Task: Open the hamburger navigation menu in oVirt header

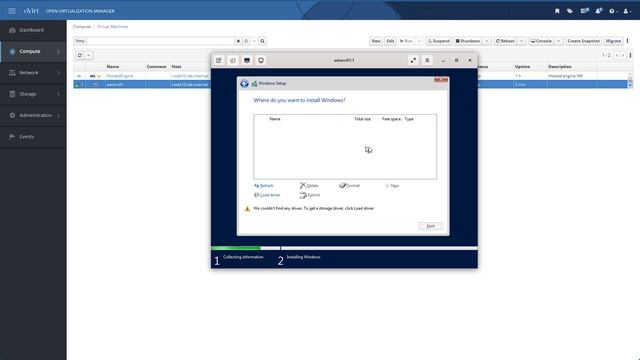Action: [12, 11]
